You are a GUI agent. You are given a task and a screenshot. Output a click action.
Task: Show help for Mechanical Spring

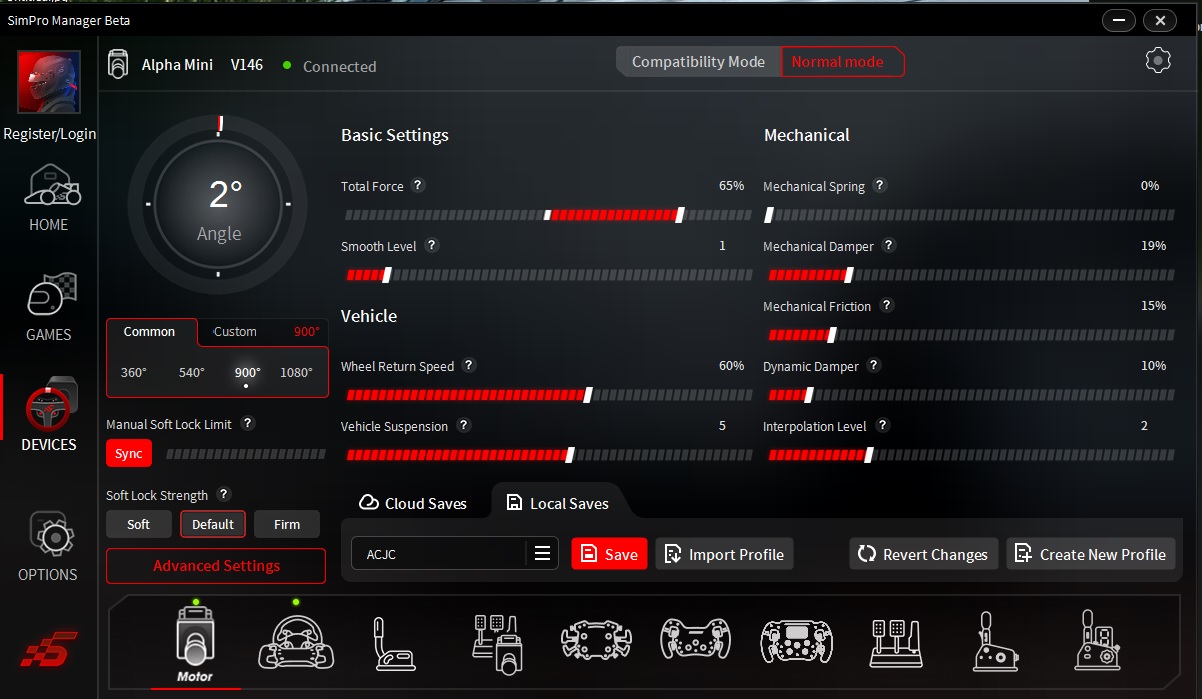(880, 185)
